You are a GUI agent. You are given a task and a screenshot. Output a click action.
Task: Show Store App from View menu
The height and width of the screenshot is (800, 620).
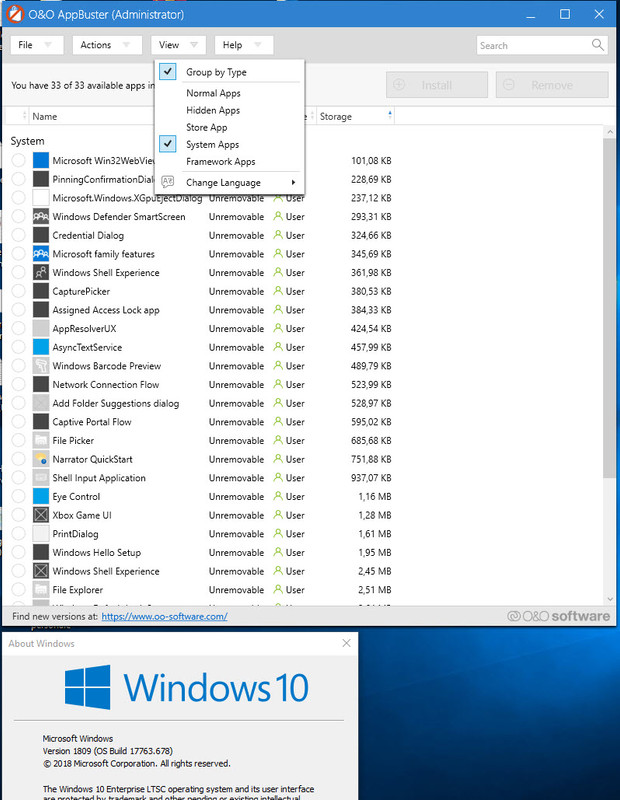[x=207, y=128]
